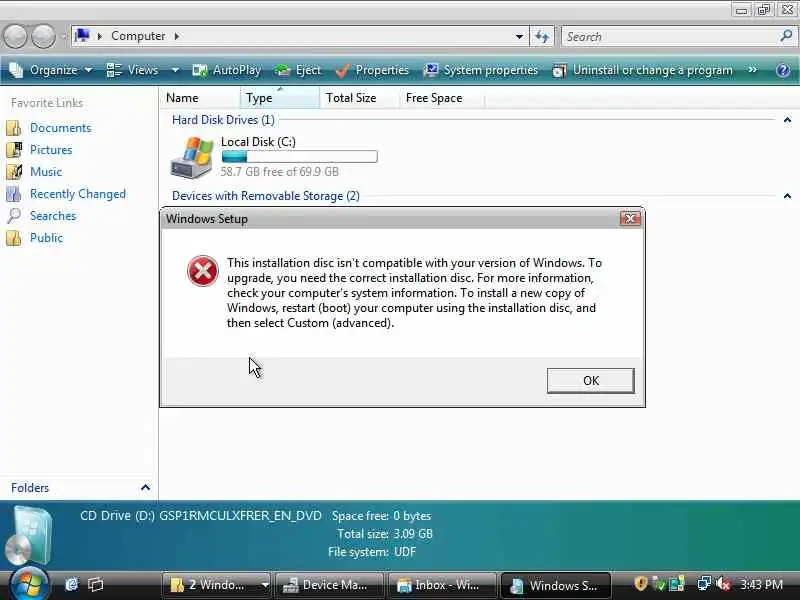The height and width of the screenshot is (600, 800).
Task: Open Searches in Favorite Links
Action: 53,216
